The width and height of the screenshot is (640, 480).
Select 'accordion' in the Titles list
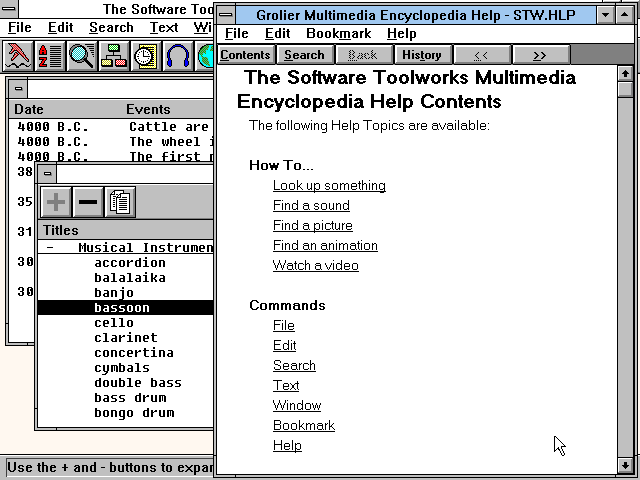[130, 262]
